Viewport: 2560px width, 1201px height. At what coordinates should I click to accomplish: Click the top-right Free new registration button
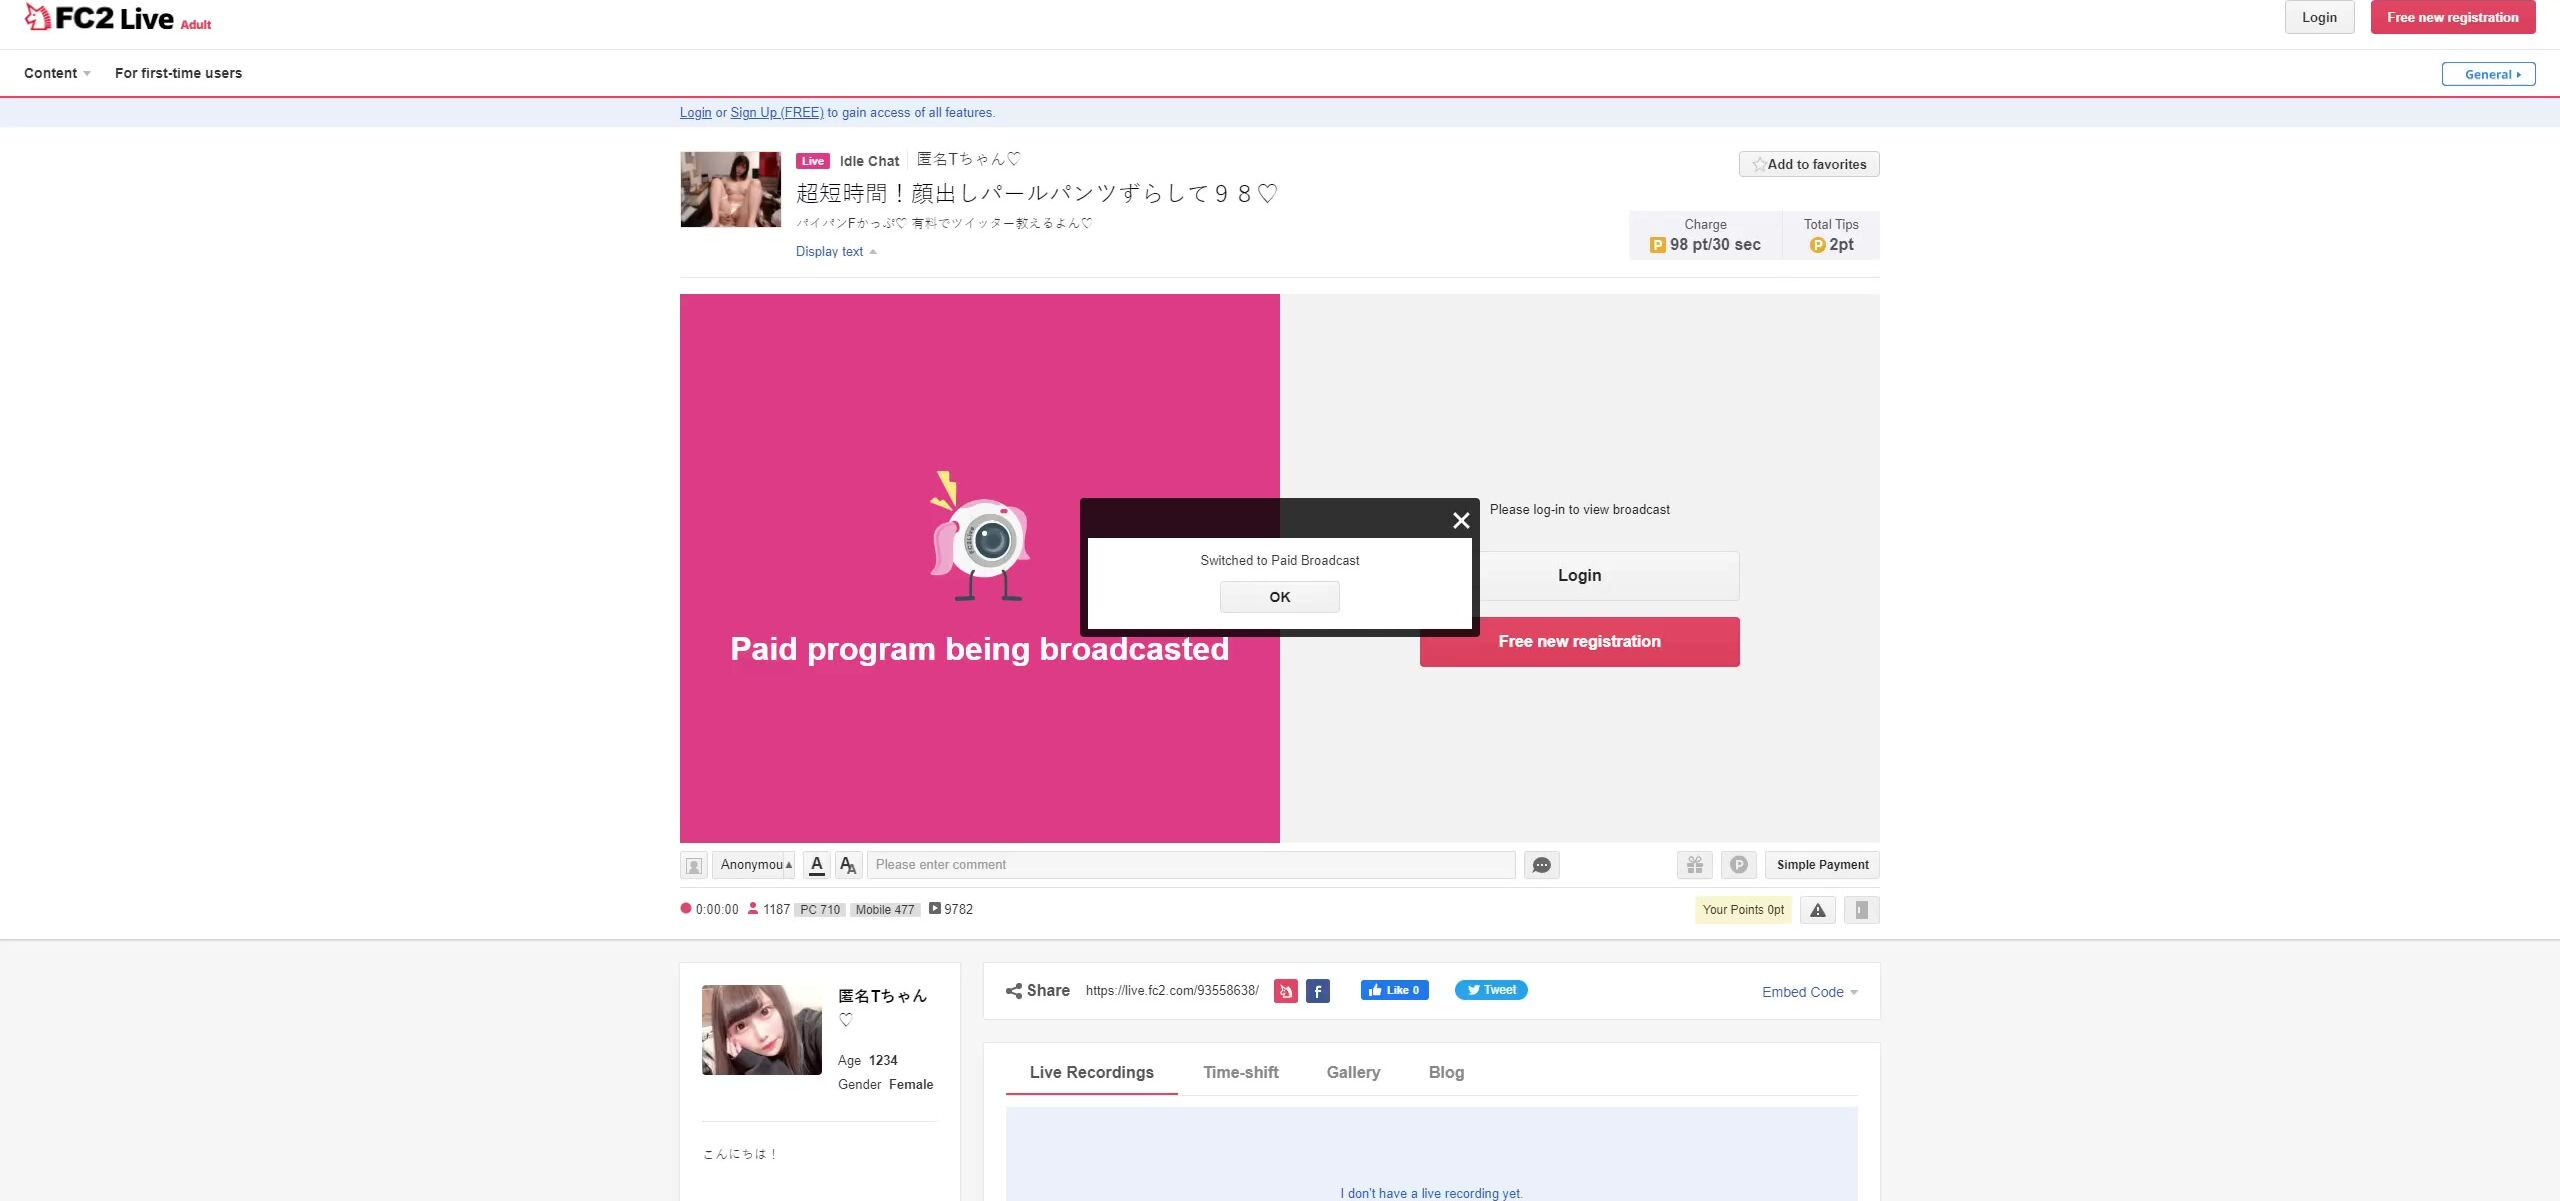2453,17
